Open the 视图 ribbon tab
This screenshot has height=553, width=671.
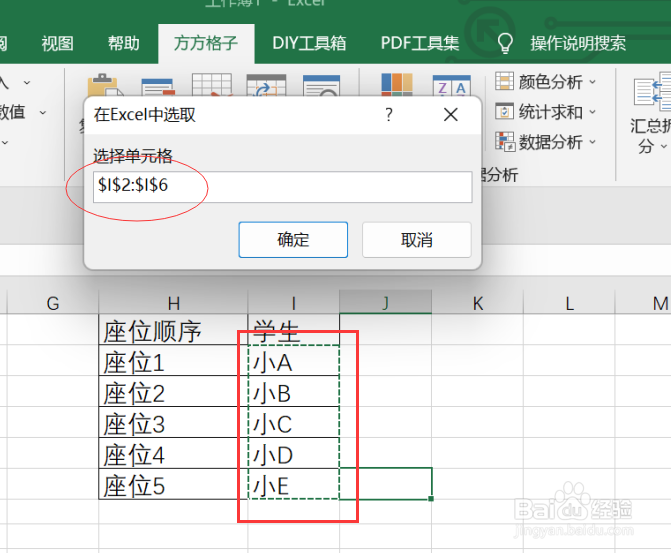[57, 43]
